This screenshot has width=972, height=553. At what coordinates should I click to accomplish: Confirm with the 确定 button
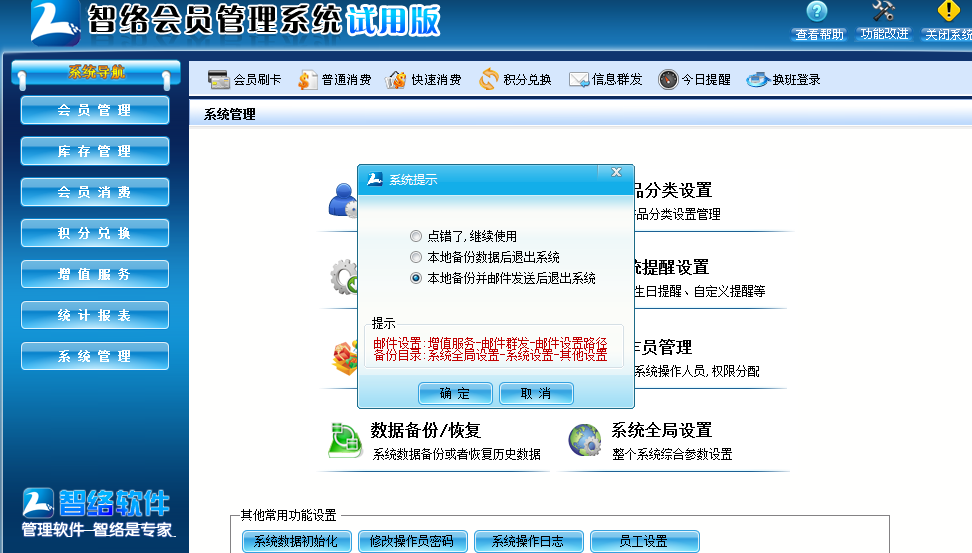(455, 394)
